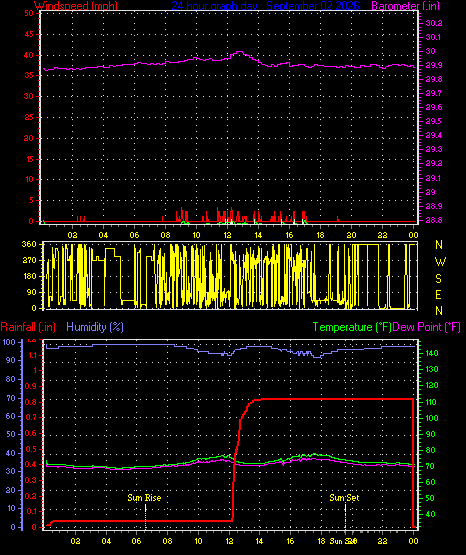Click the 'Temperature (°F)' legend label
Image resolution: width=466 pixels, height=555 pixels.
click(x=352, y=327)
